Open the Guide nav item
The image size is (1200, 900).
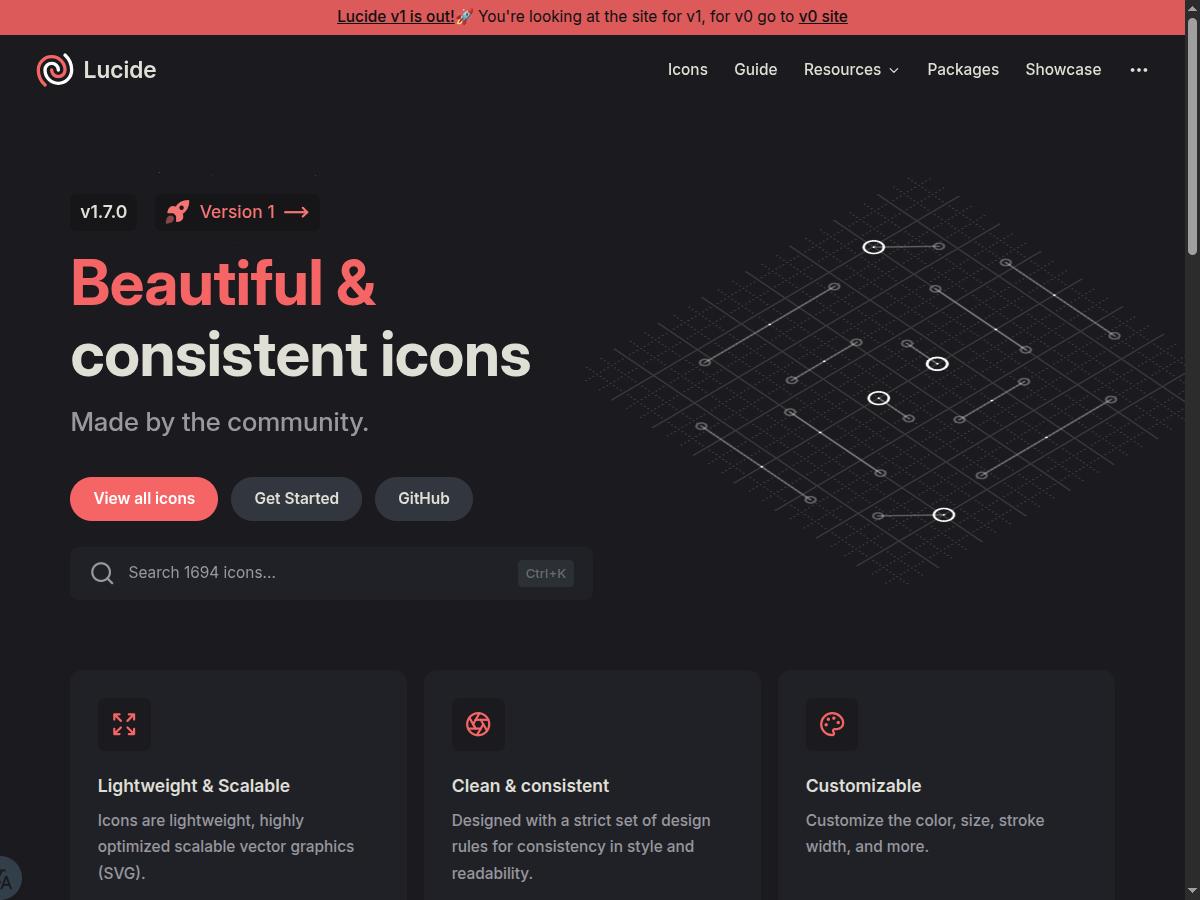click(x=755, y=70)
